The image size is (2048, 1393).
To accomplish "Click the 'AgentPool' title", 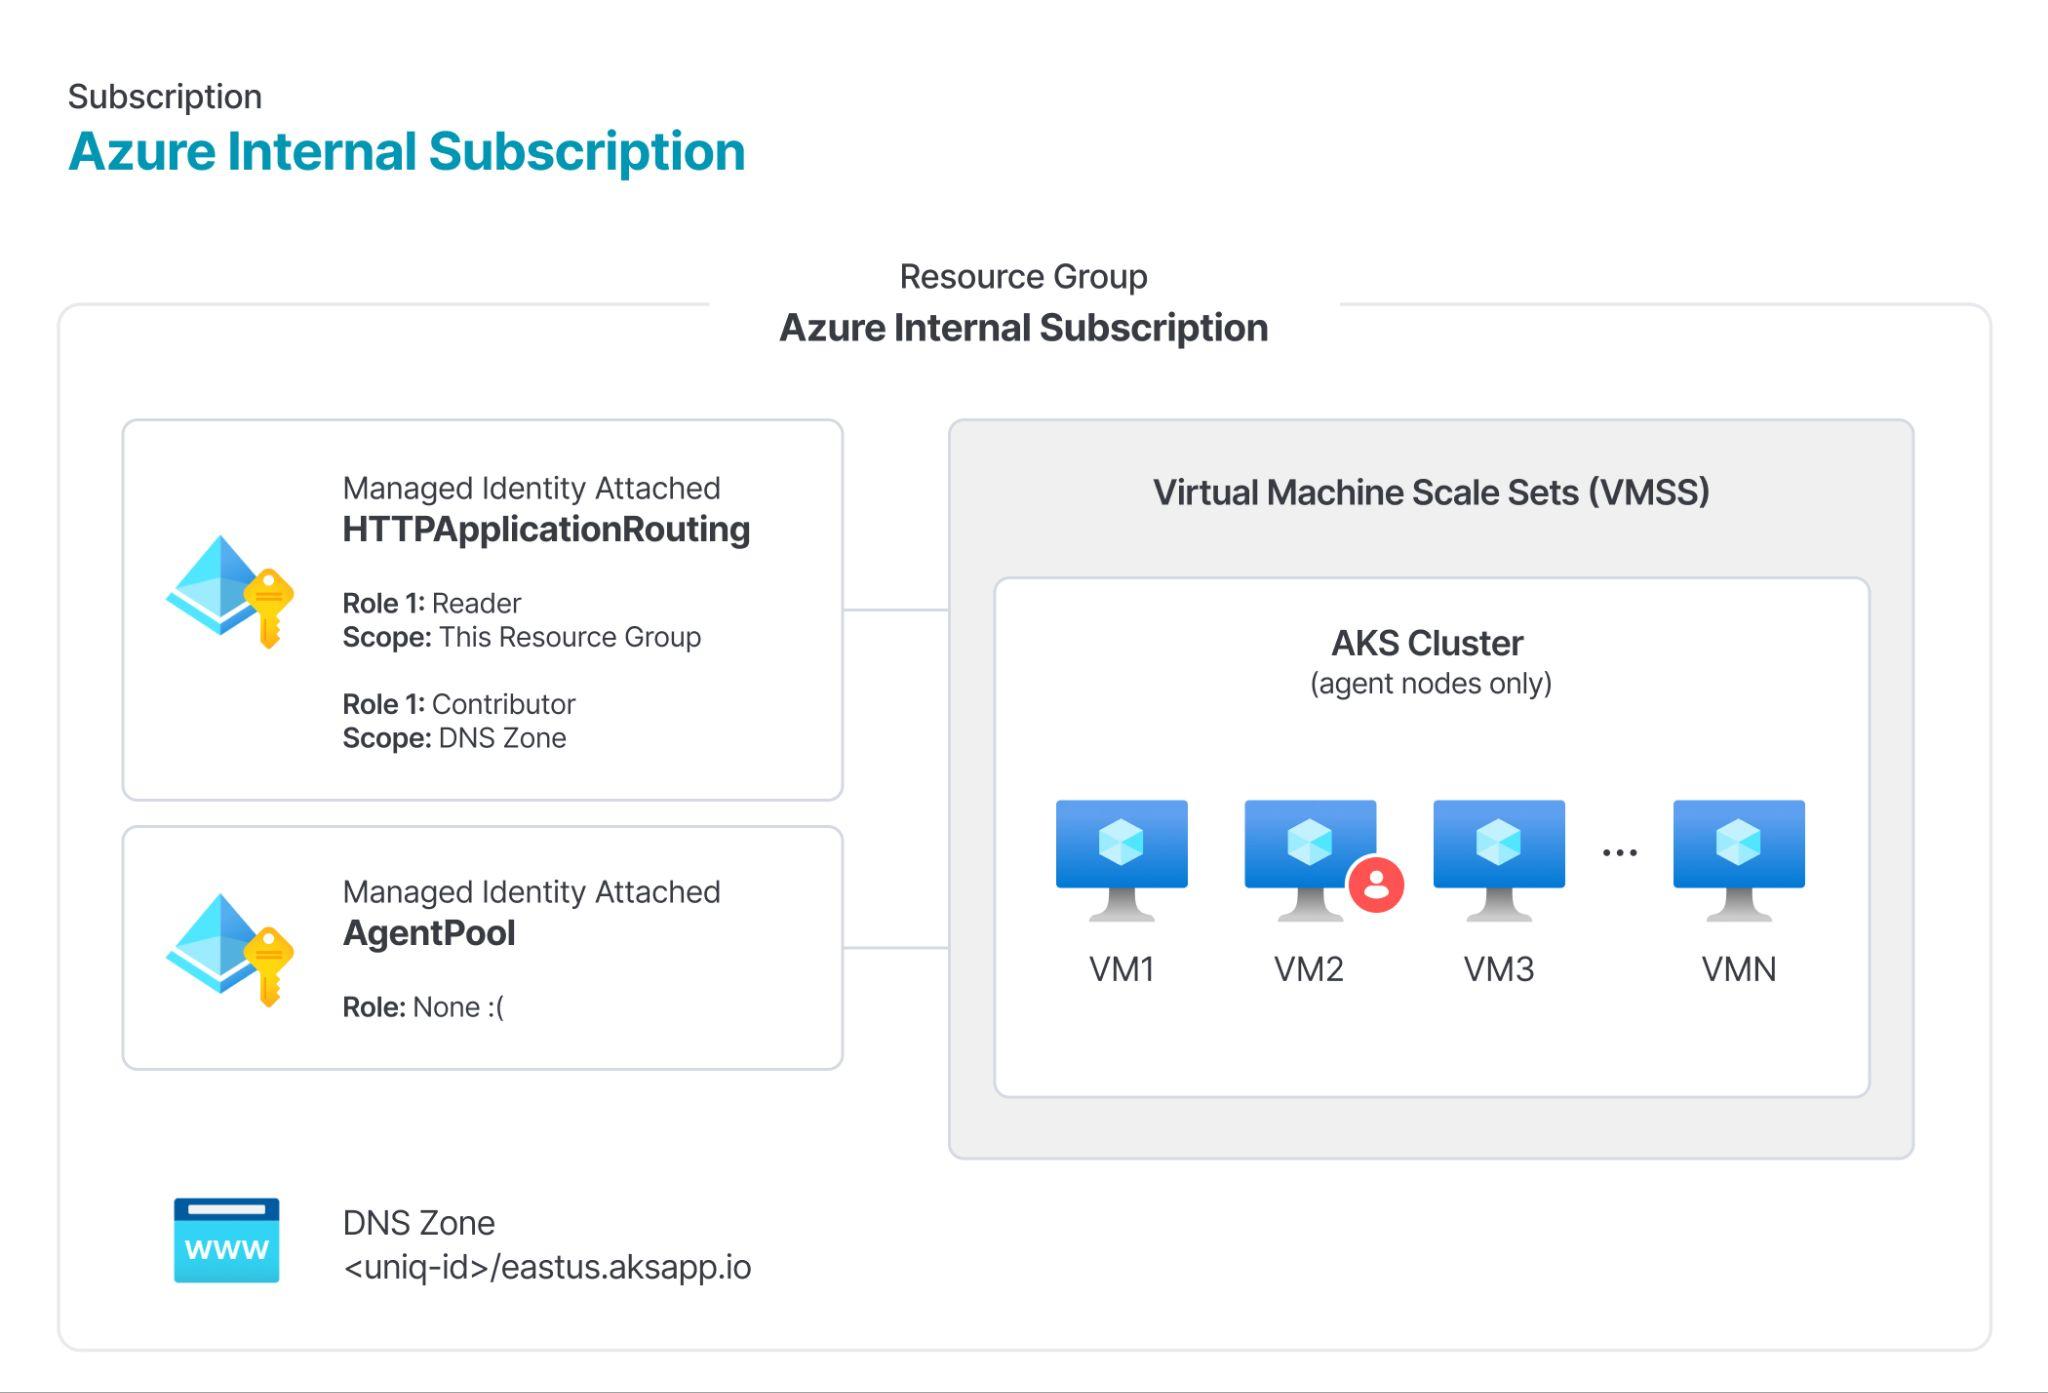I will tap(429, 933).
